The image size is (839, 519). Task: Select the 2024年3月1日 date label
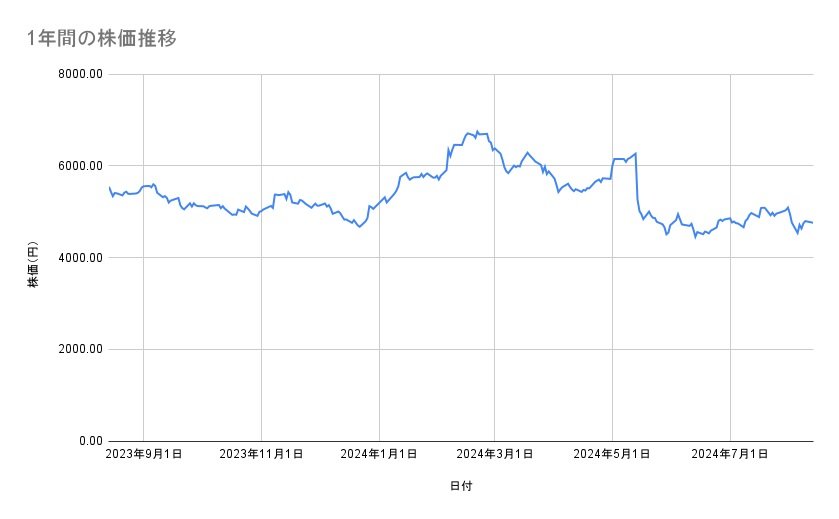(496, 454)
